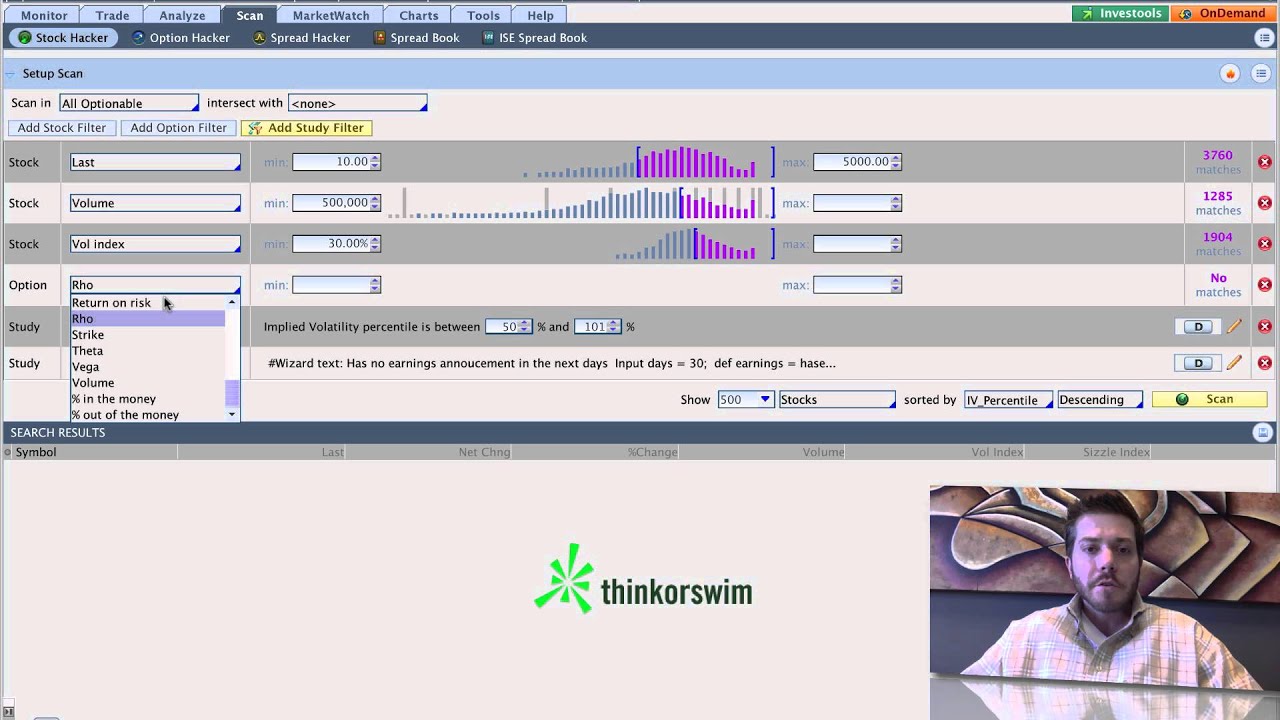The width and height of the screenshot is (1280, 720).
Task: Open the Vol index filter dropdown
Action: click(155, 244)
